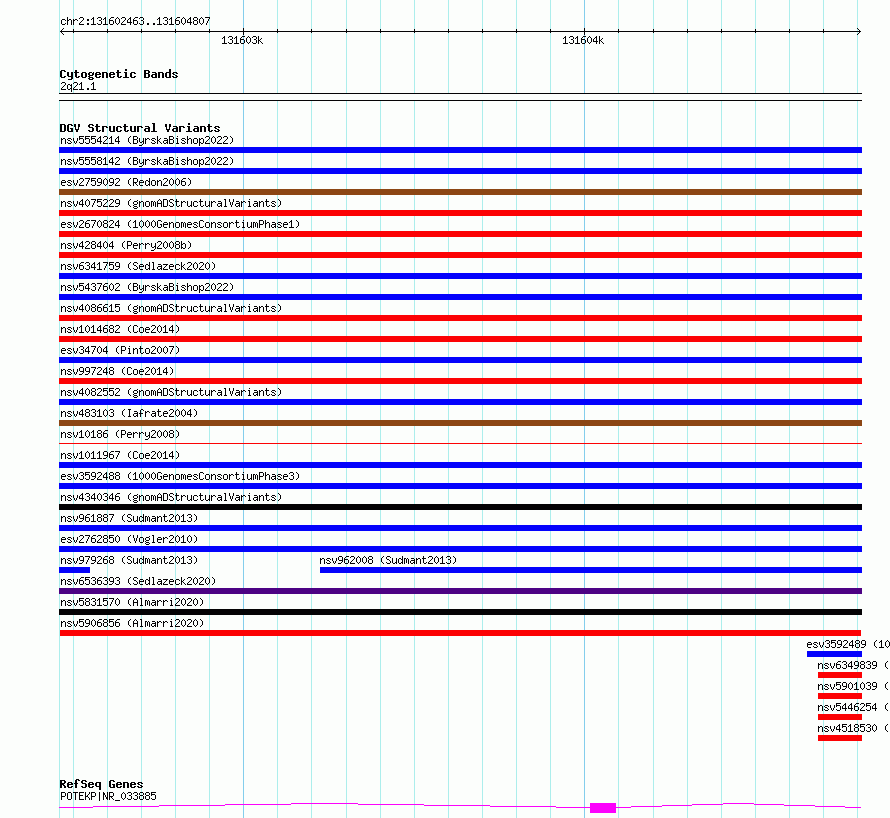
Task: Select the red nsv5906856 feature bar
Action: [x=460, y=633]
